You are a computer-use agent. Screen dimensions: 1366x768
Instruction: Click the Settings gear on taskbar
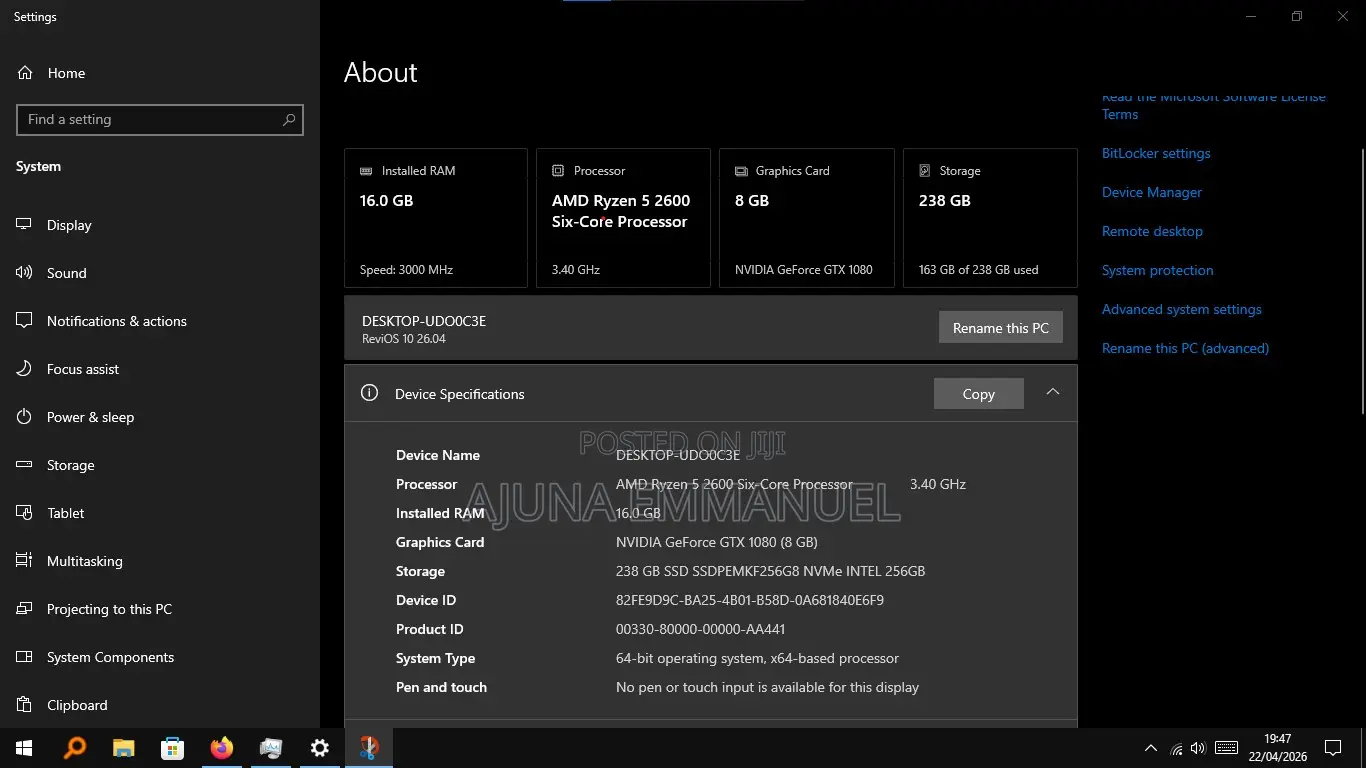(x=320, y=748)
